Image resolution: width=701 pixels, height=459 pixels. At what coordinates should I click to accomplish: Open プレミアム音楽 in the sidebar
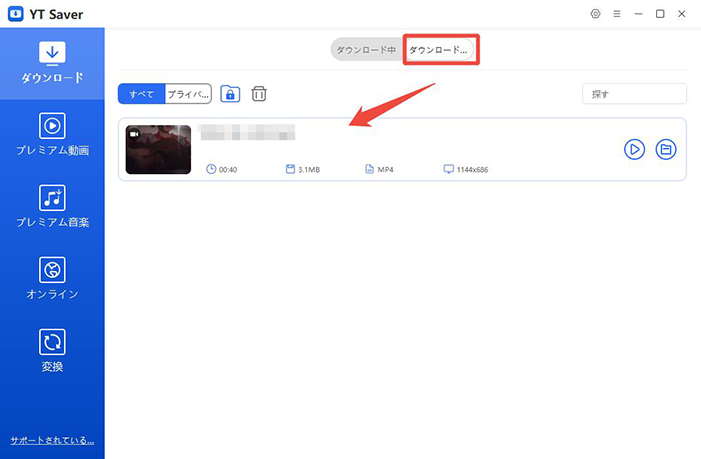(x=52, y=206)
